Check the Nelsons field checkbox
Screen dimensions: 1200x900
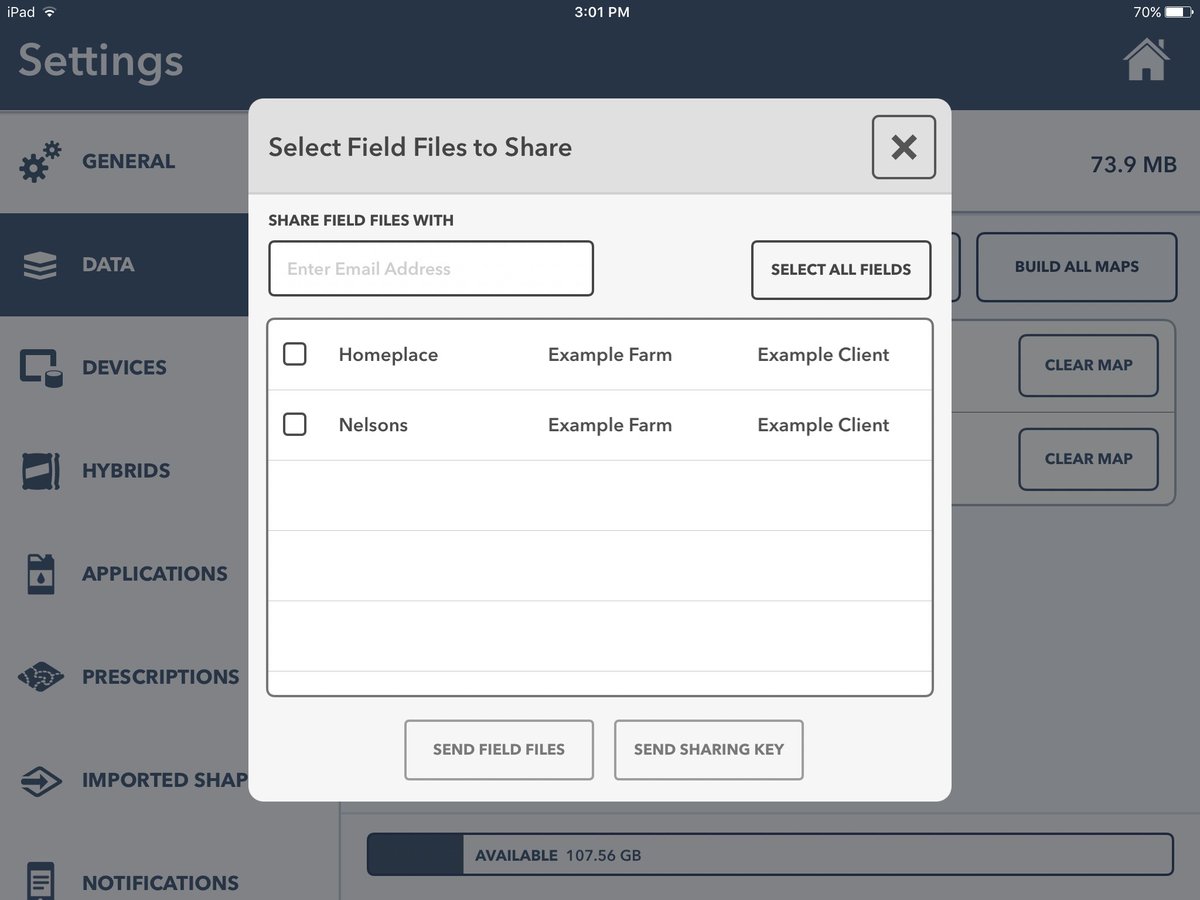coord(295,424)
